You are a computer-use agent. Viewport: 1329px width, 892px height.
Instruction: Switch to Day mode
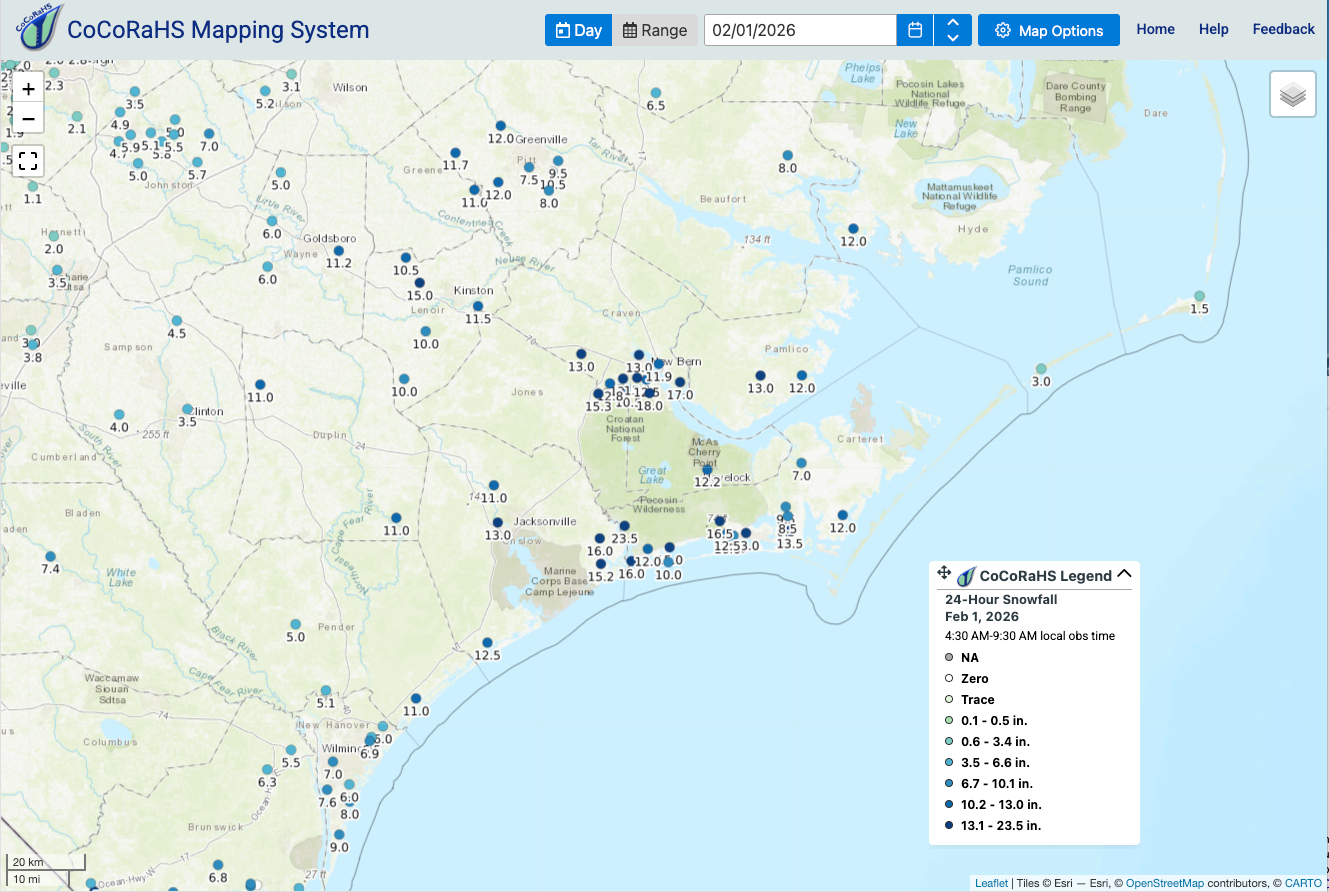pos(578,30)
